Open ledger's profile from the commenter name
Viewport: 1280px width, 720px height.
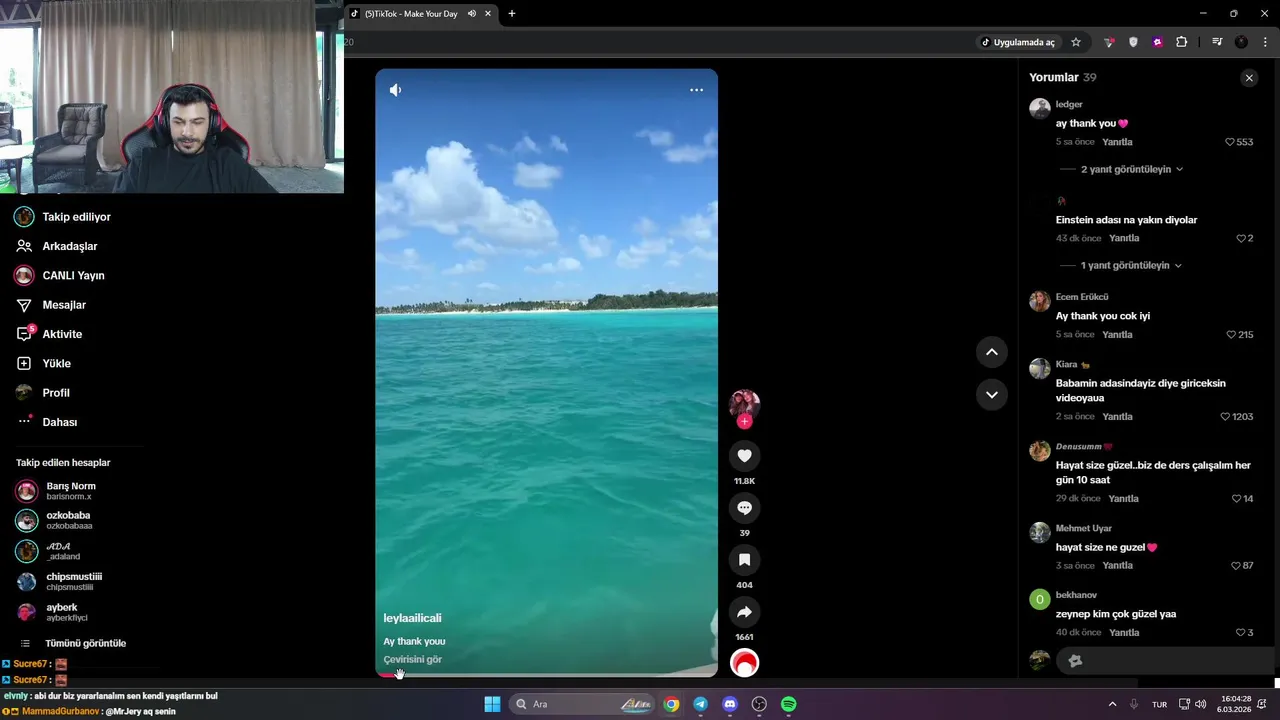click(x=1069, y=104)
